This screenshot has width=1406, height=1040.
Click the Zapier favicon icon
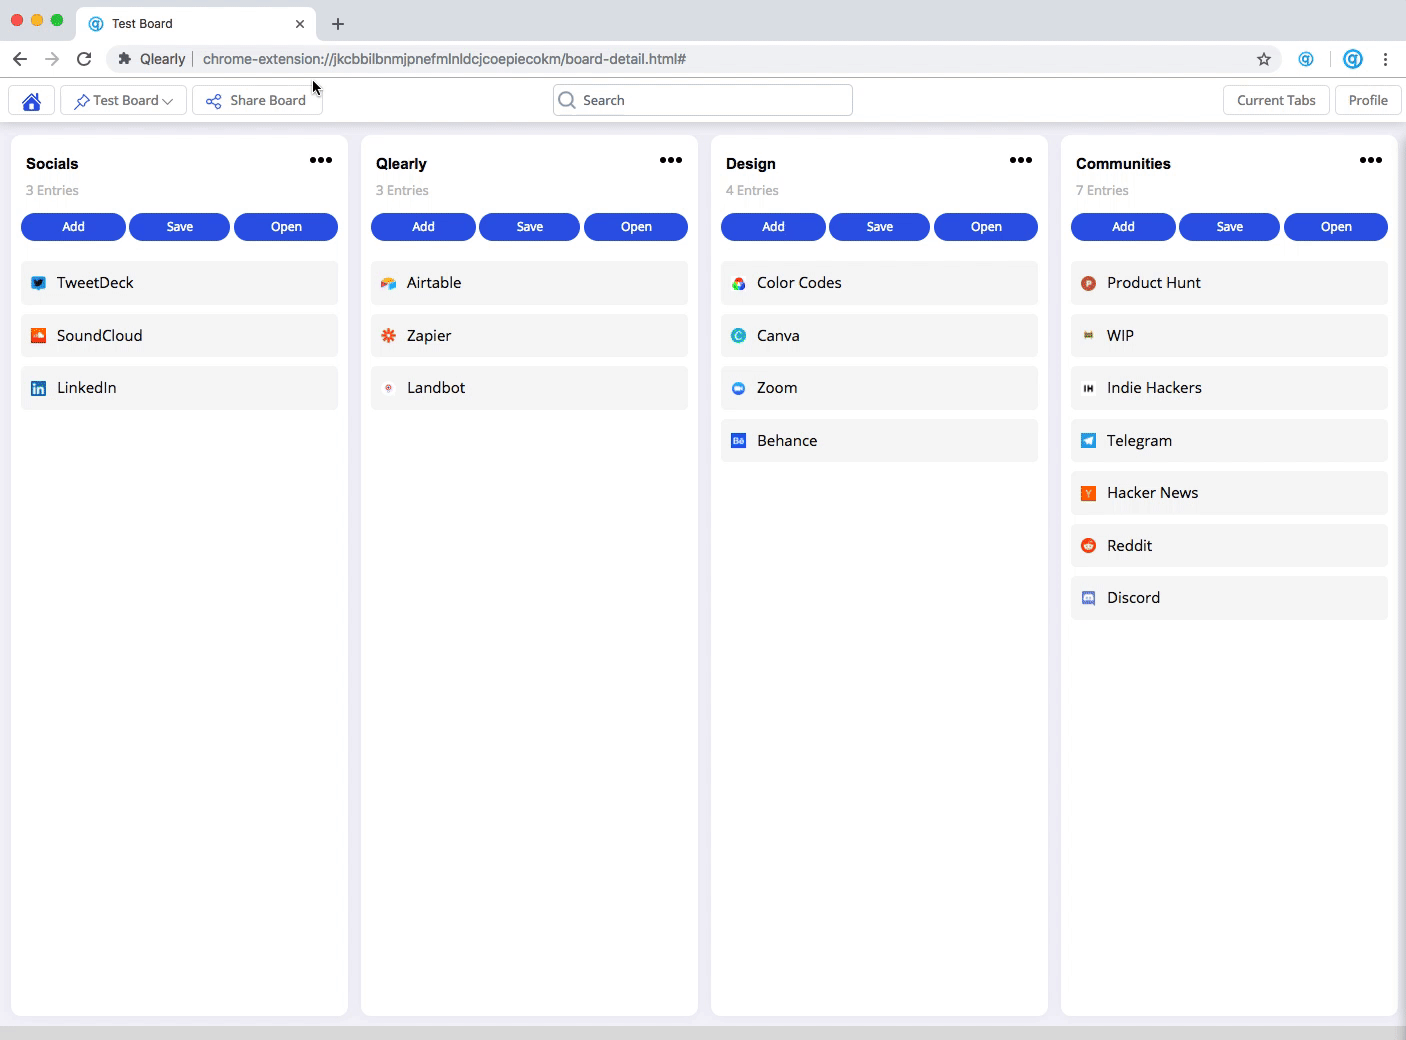388,336
